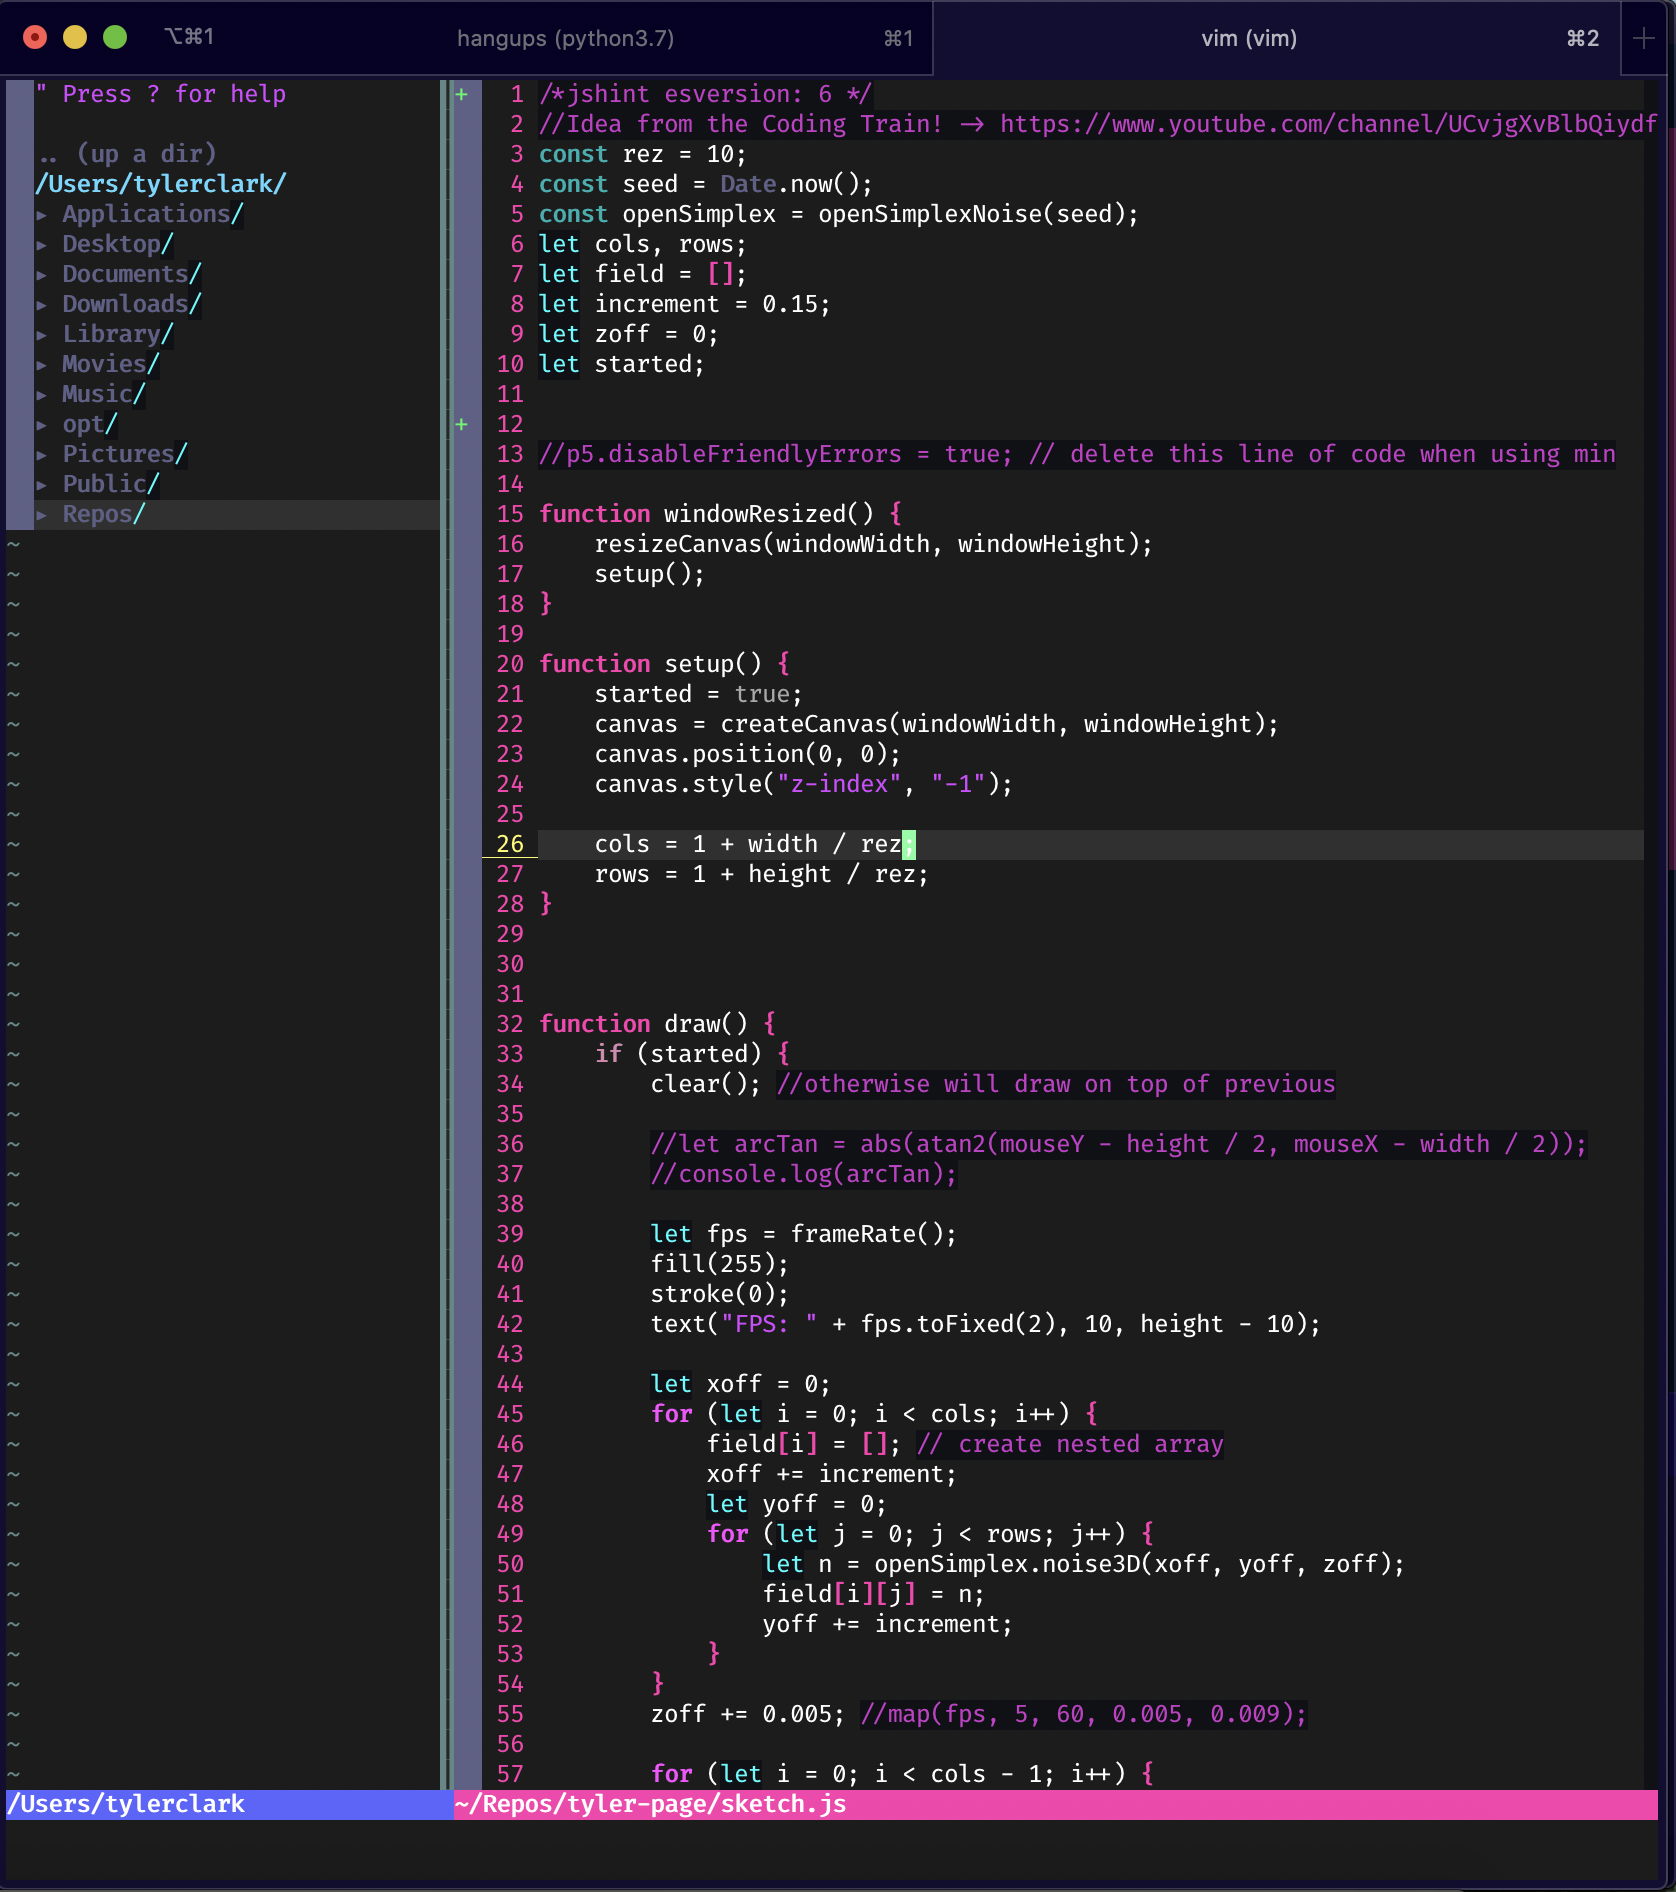The width and height of the screenshot is (1676, 1892).
Task: Click the 'Documents/' folder name
Action: click(x=132, y=274)
